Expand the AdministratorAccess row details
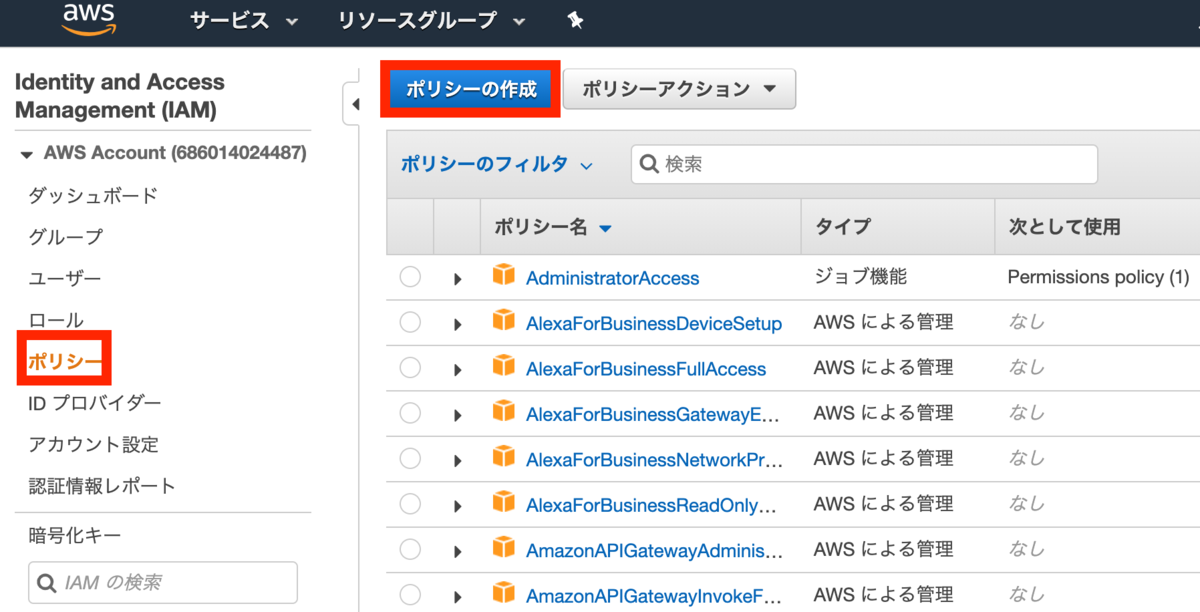Viewport: 1200px width, 612px height. click(458, 279)
